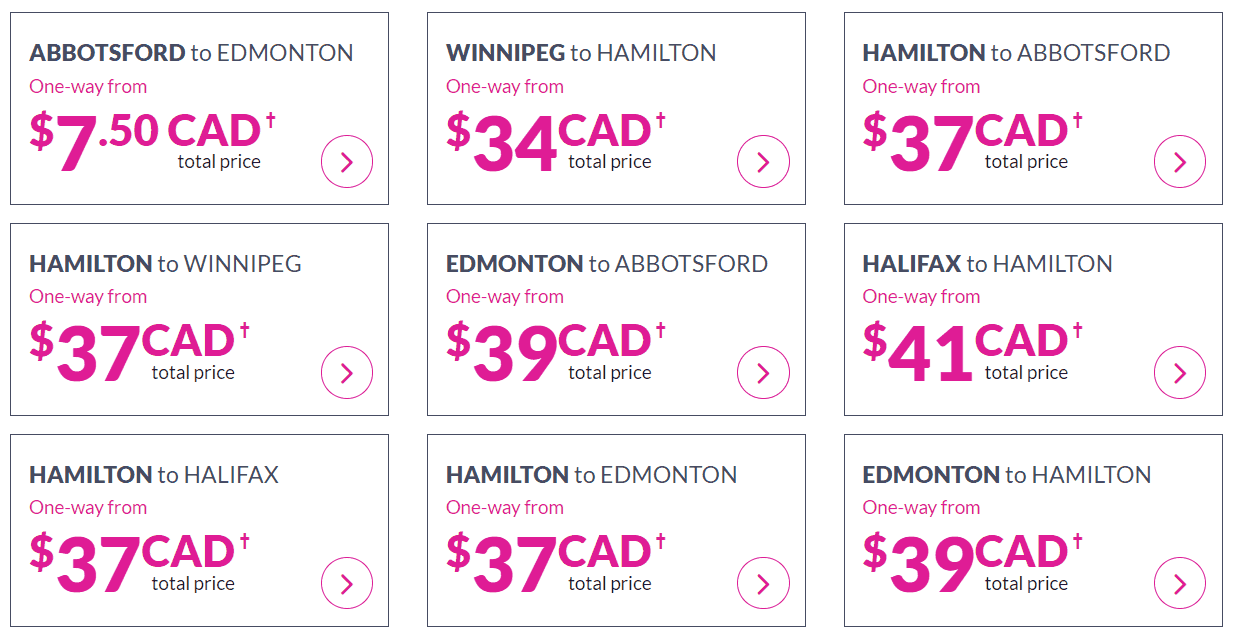Image resolution: width=1239 pixels, height=637 pixels.
Task: Open HAMILTON to ABBOTSFORD route title
Action: (x=1016, y=53)
